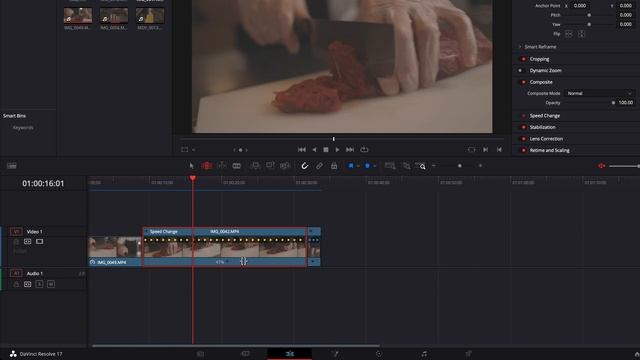Click the timeline zoom in plus
Viewport: 640px width, 360px height.
click(480, 166)
